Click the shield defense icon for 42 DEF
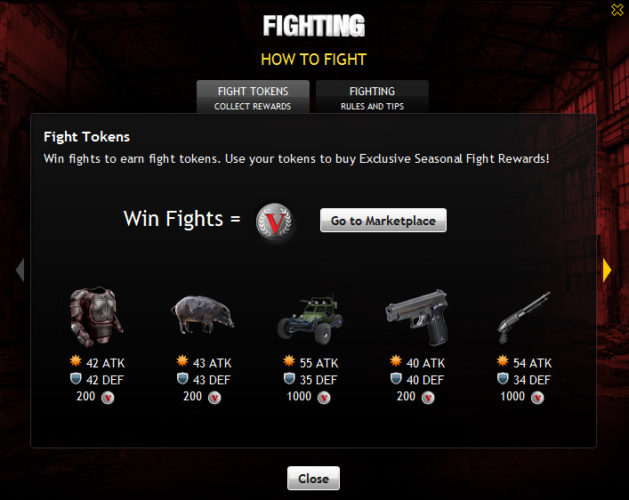629x500 pixels. 75,378
